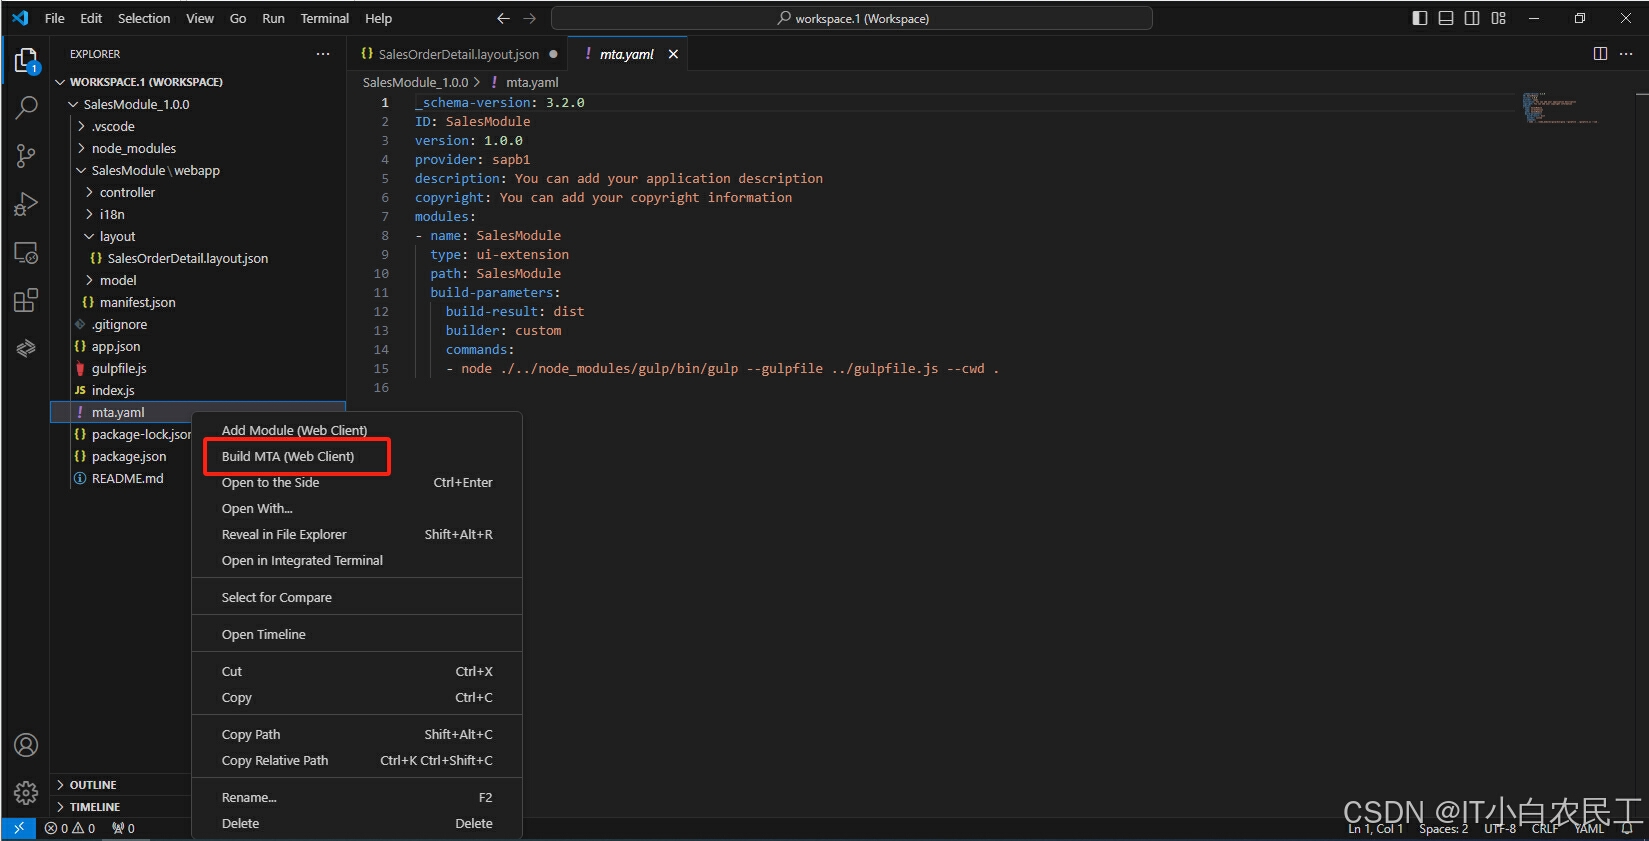Open the Extensions view icon
The image size is (1649, 841).
point(26,300)
